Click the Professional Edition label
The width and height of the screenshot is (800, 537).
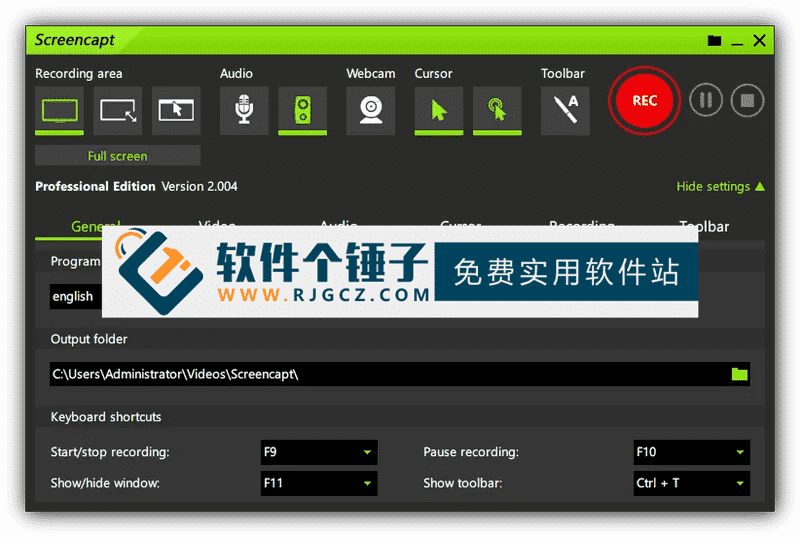tap(95, 187)
